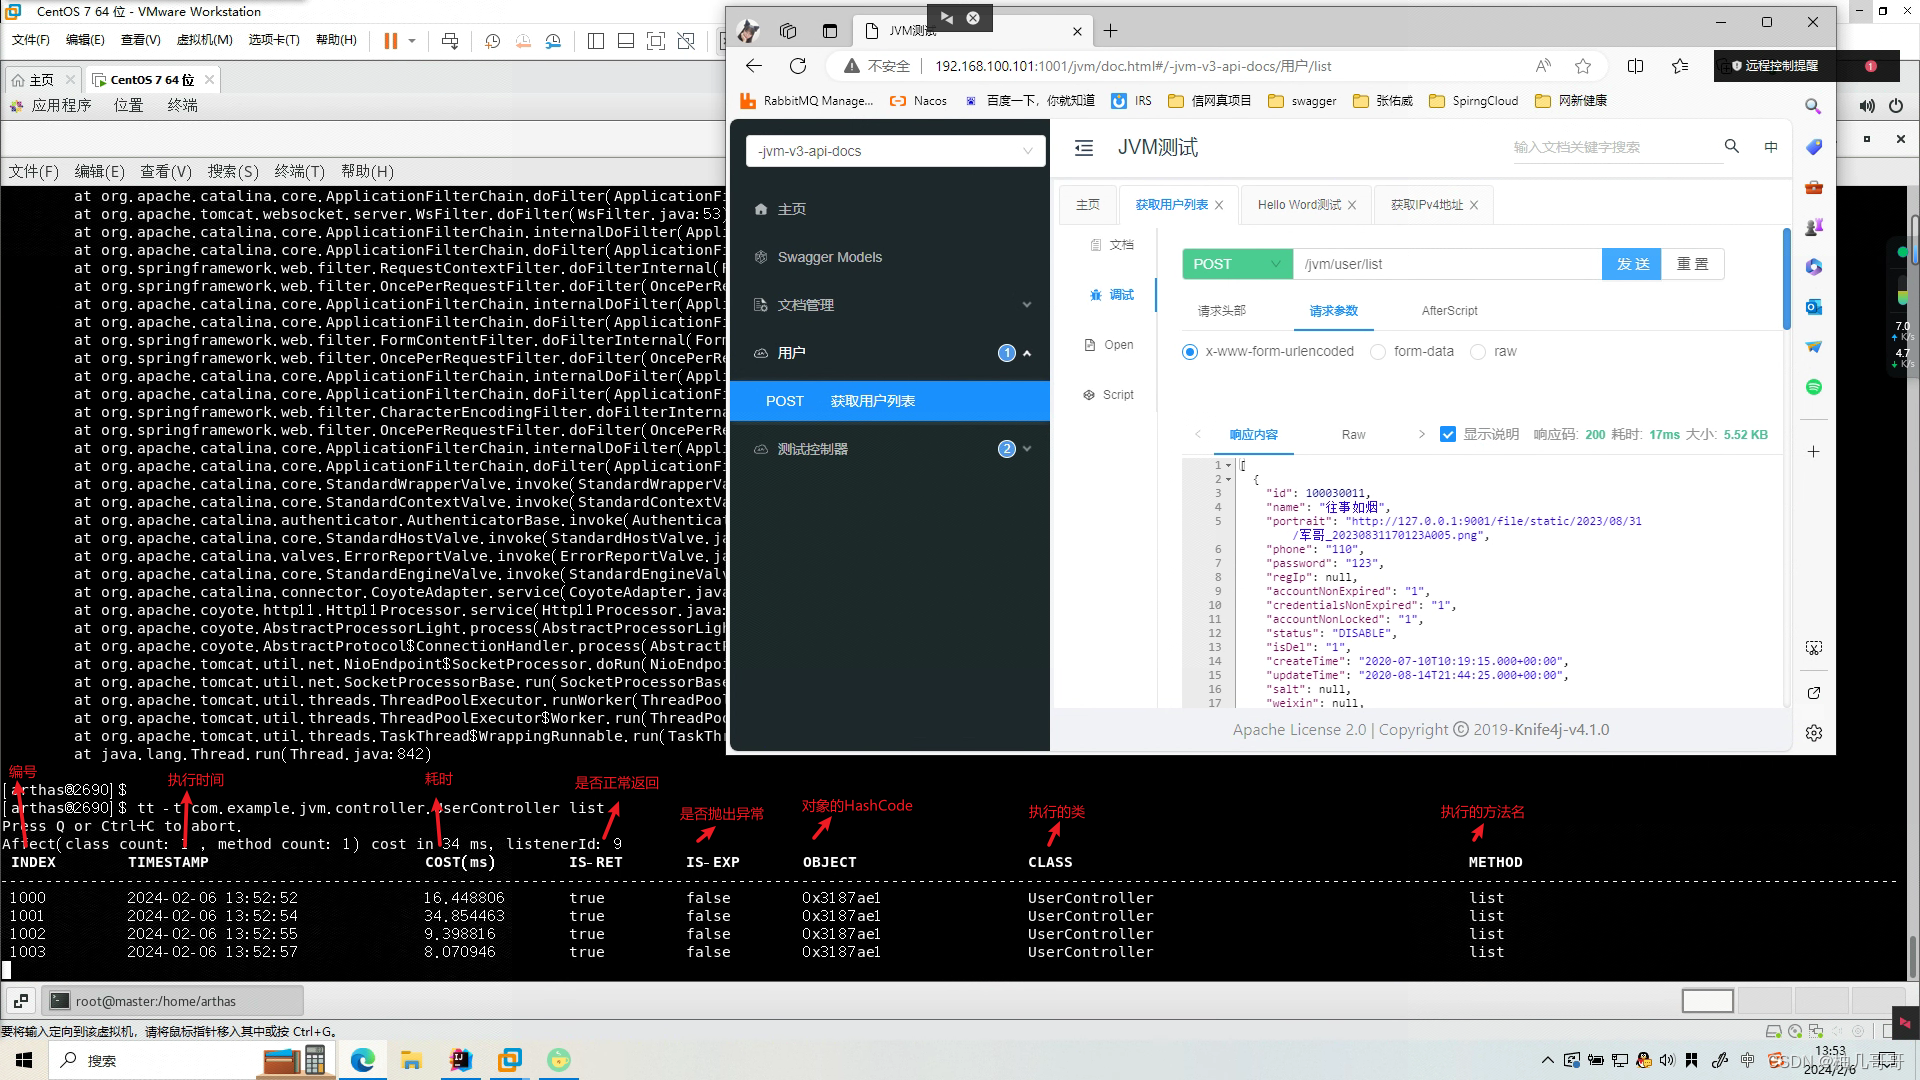Collapse JSON line 2 fold arrow

1229,479
